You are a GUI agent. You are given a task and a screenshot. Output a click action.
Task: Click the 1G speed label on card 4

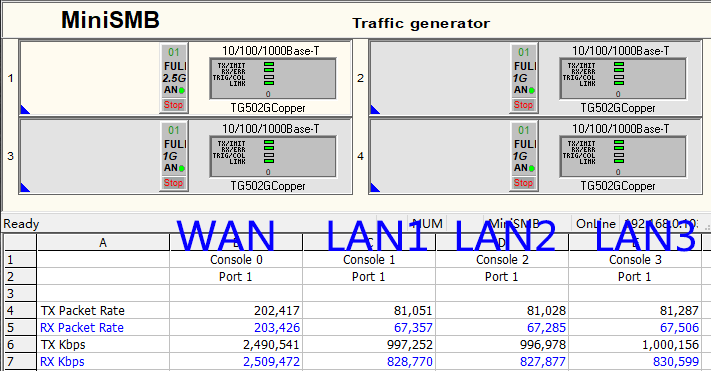(521, 156)
